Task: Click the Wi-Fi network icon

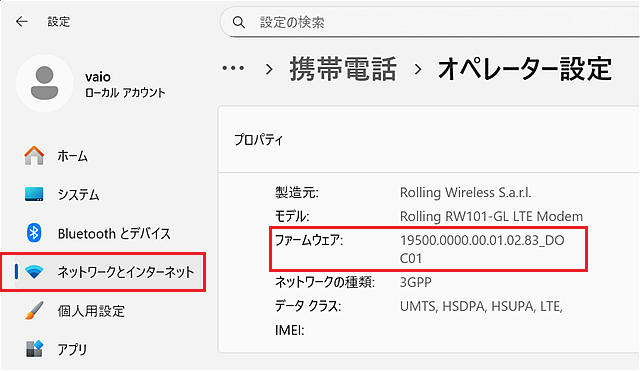Action: point(34,271)
